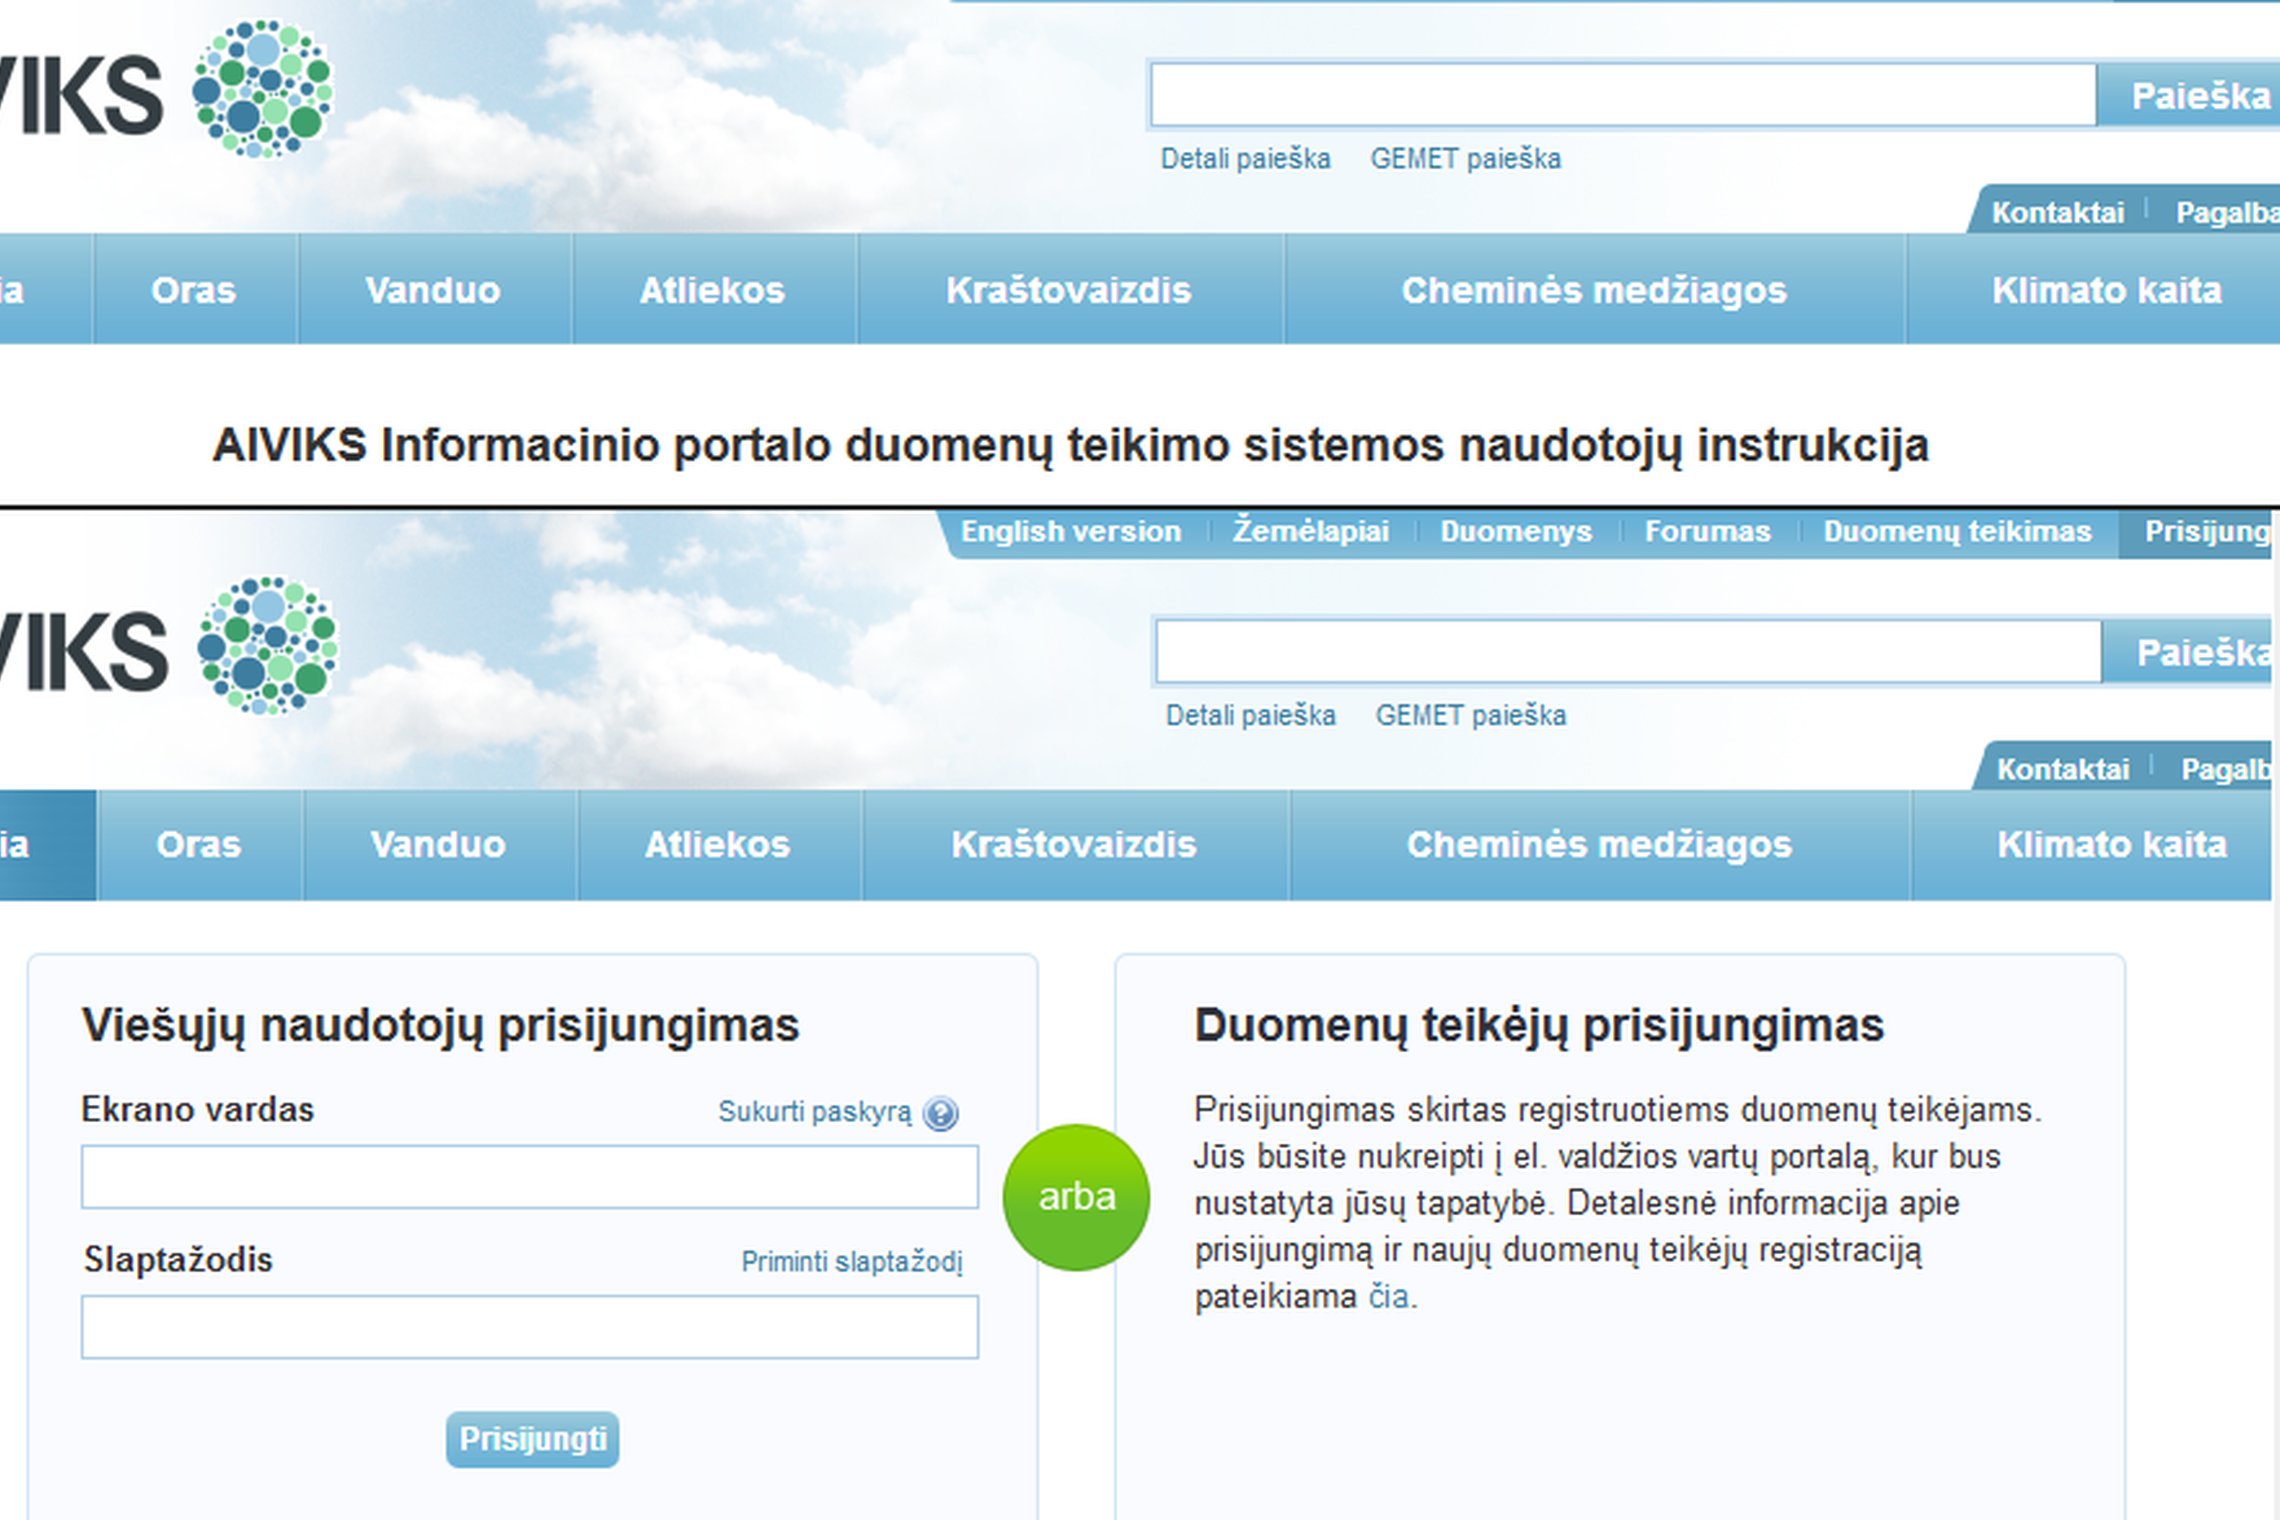Click the help icon beside Sukurti paskyrą
Screen dimensions: 2280x1520
coord(940,1112)
